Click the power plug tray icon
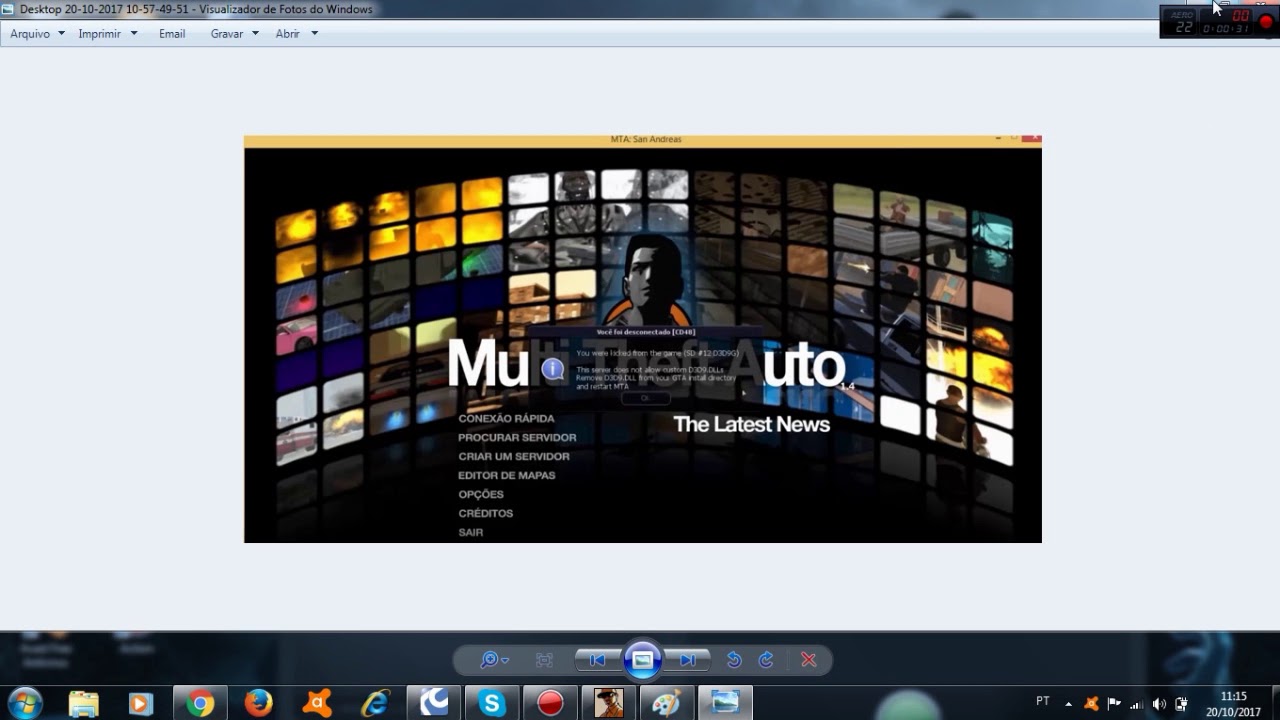Screen dimensions: 1280x720 coord(1181,704)
